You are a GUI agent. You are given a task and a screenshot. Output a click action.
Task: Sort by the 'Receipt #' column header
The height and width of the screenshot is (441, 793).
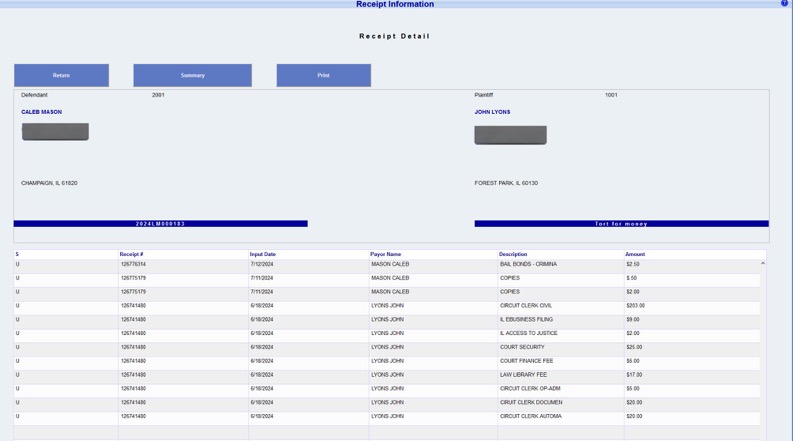tap(131, 254)
